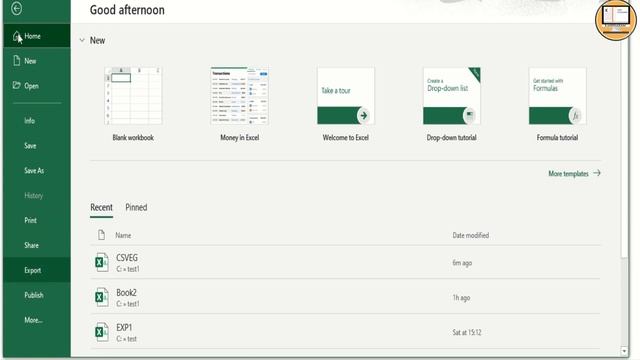Click the Blank workbook label text
Viewport: 640px width, 360px height.
pyautogui.click(x=133, y=138)
